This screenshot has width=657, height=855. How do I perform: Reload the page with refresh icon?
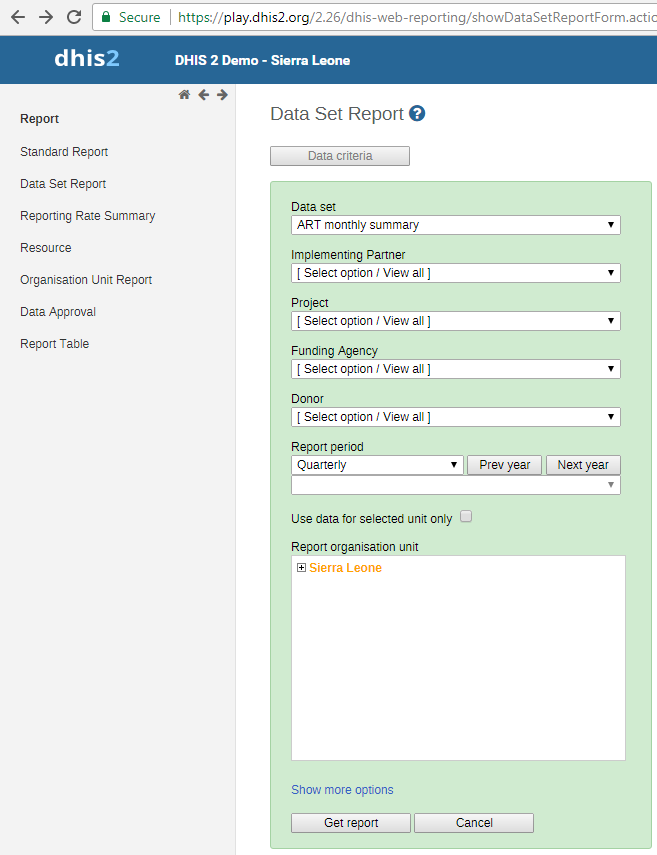73,17
